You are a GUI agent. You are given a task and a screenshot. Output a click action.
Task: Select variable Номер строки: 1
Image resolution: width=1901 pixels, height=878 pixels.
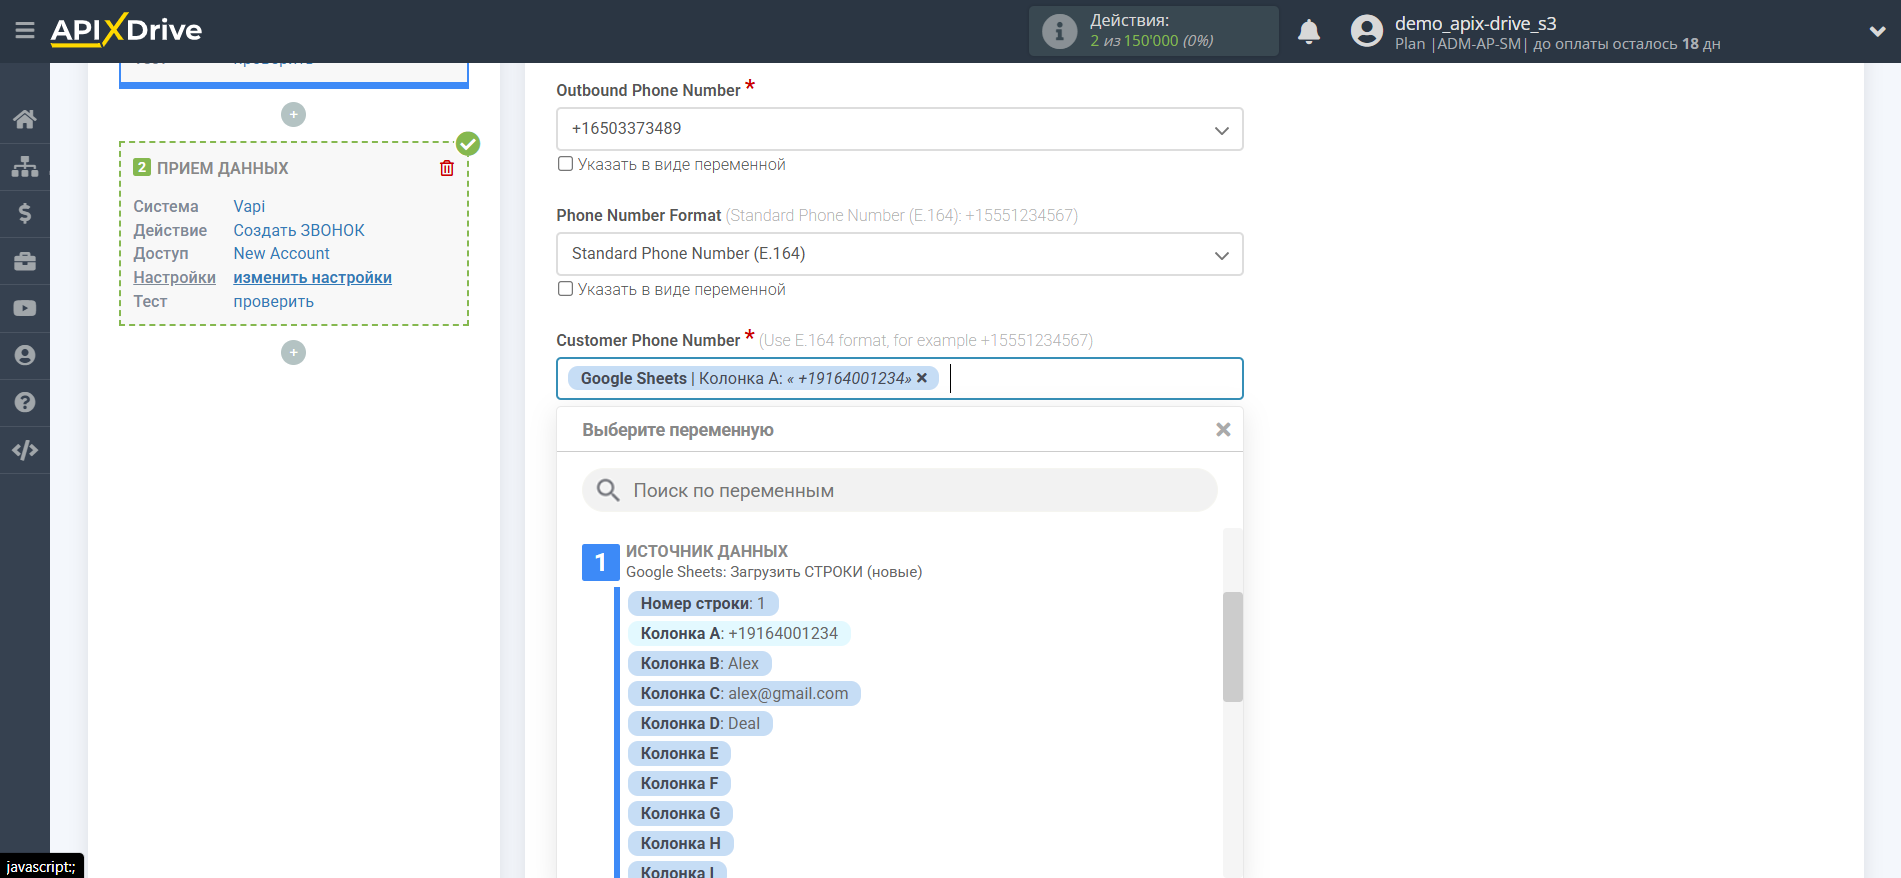703,603
